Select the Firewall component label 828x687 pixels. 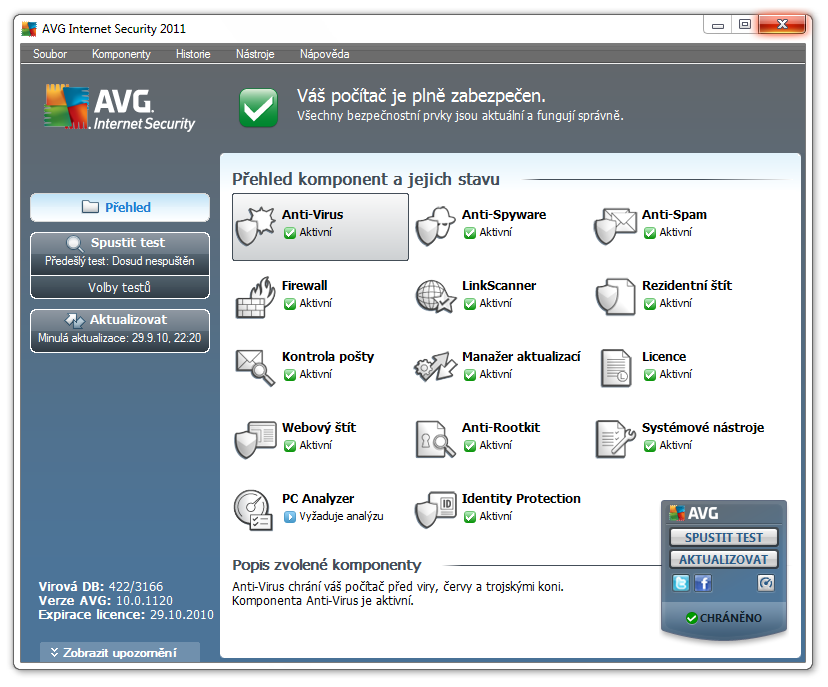click(x=305, y=286)
